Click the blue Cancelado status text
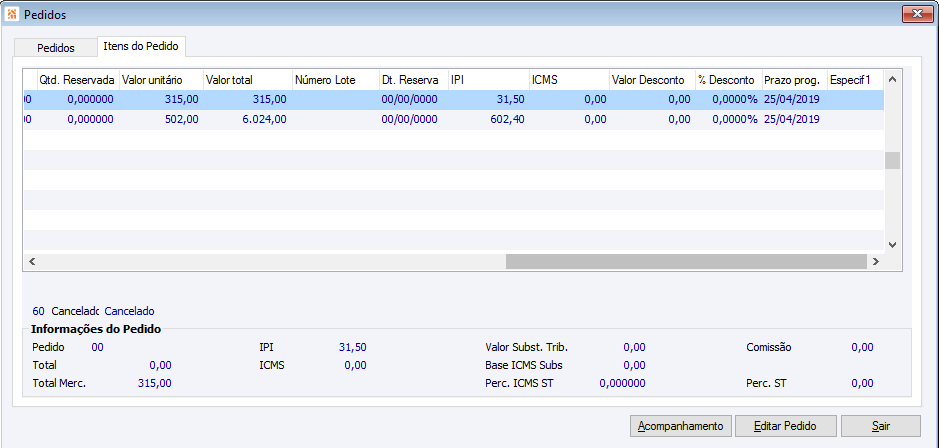 pyautogui.click(x=129, y=311)
